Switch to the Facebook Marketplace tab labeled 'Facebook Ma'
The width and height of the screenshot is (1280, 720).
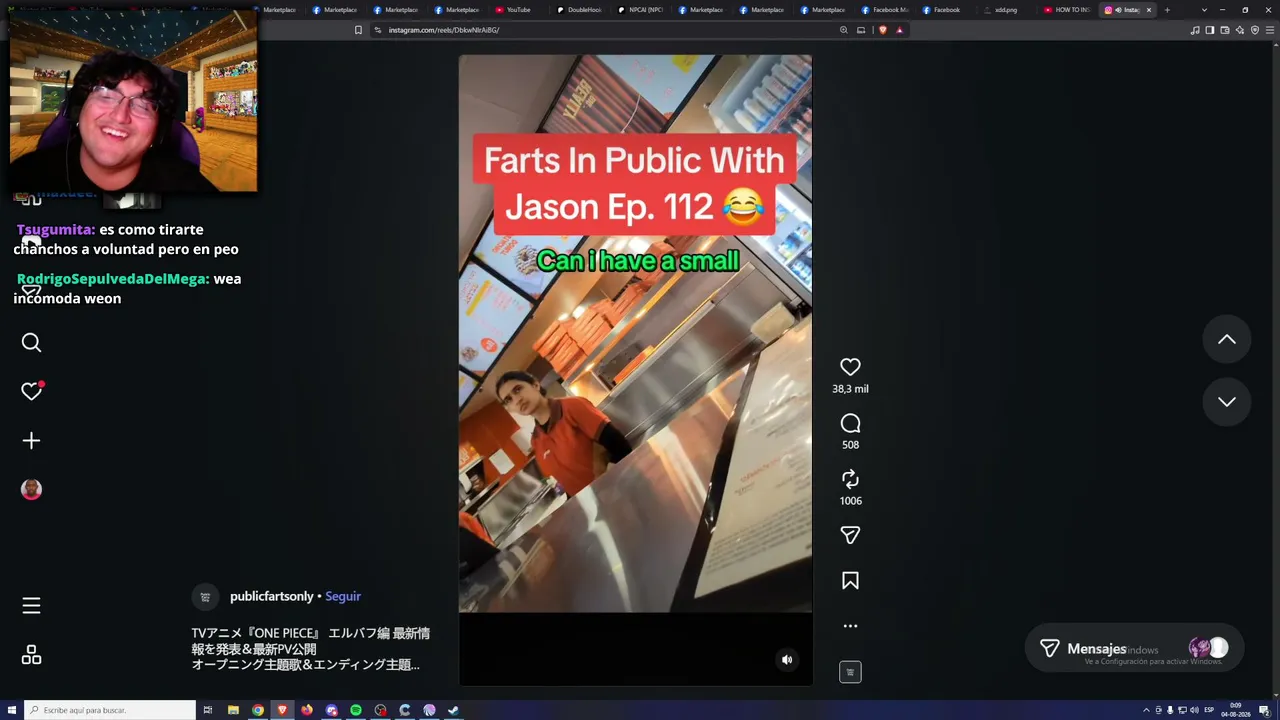884,10
